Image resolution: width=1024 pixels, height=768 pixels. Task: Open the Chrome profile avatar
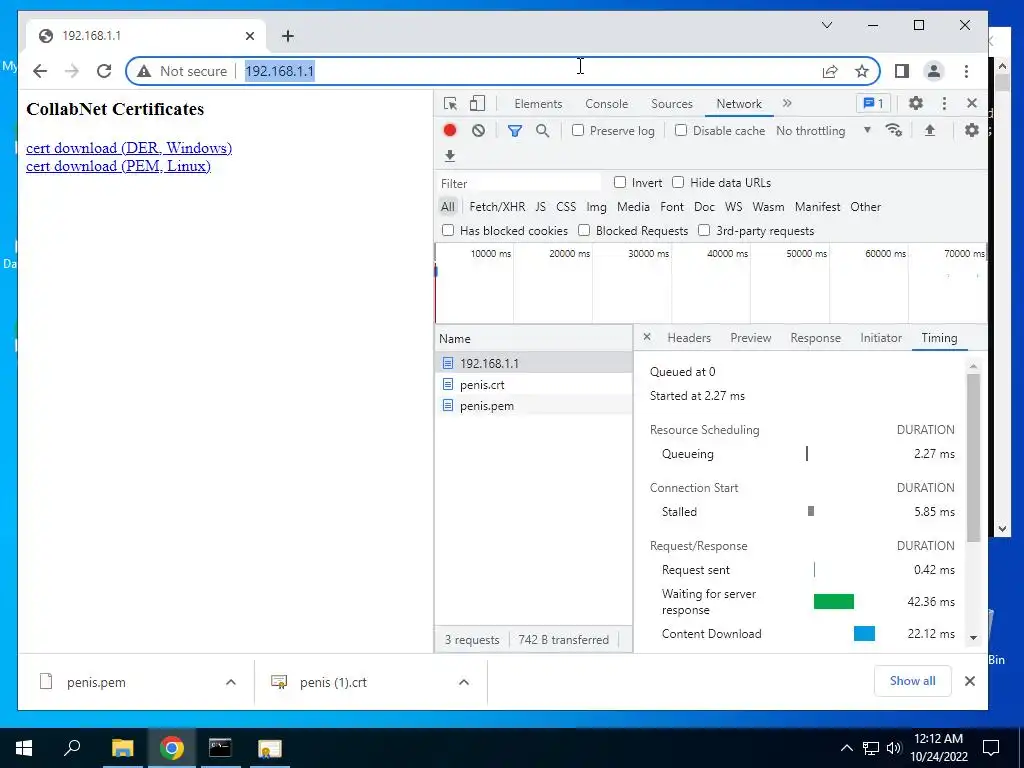tap(934, 71)
